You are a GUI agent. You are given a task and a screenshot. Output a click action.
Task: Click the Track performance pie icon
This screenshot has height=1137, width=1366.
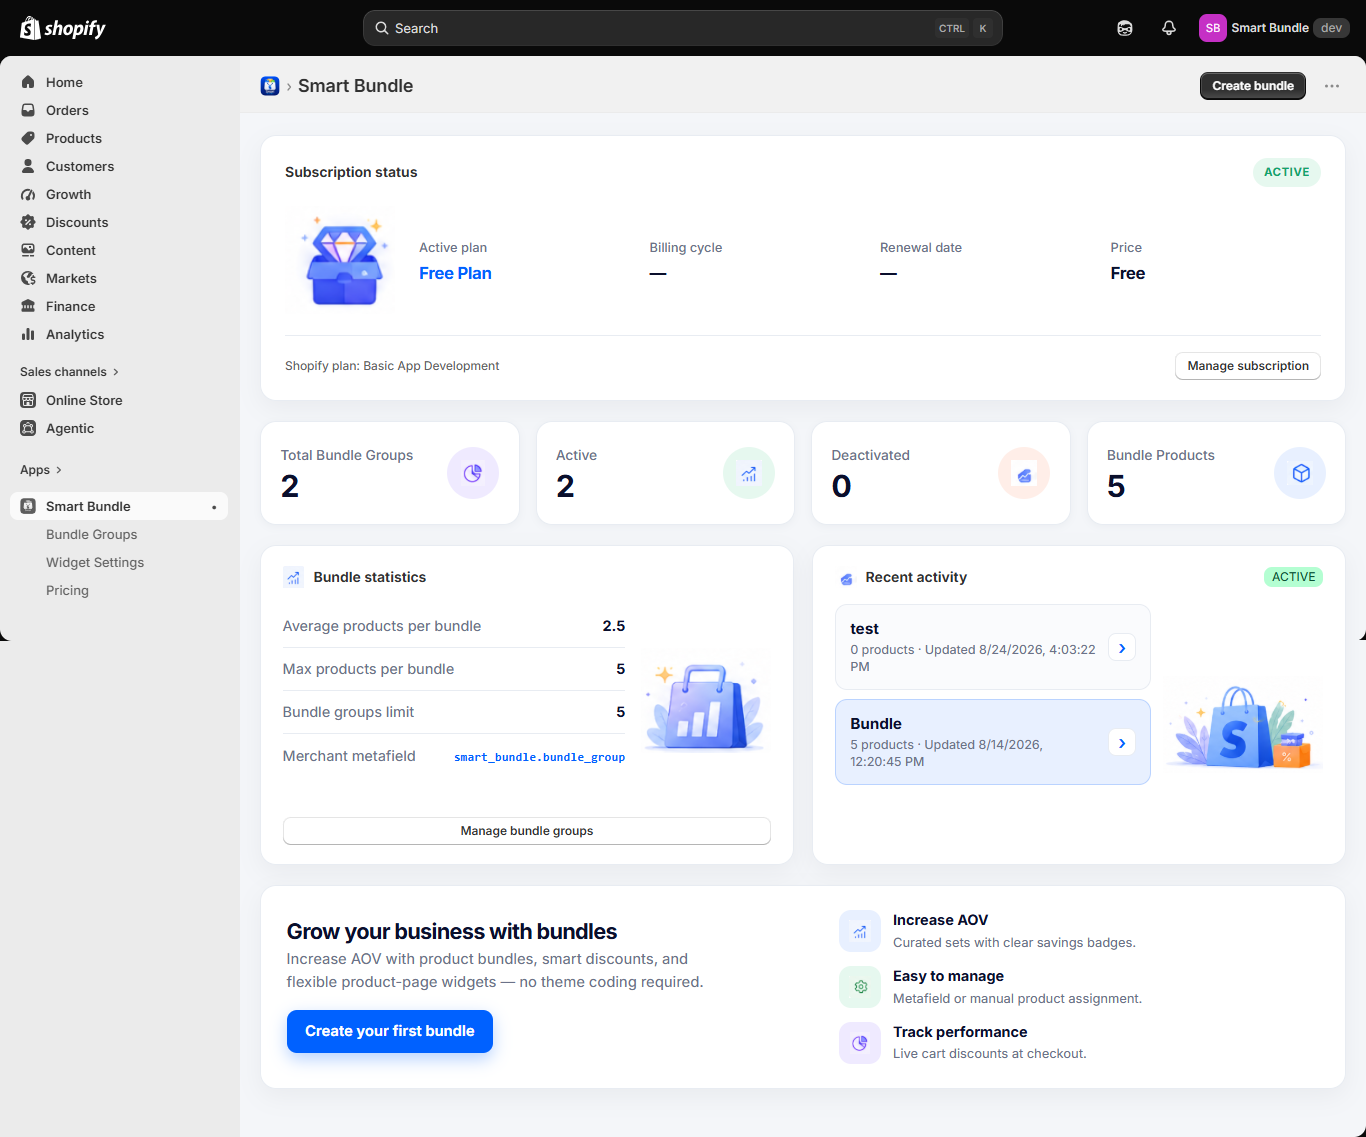pyautogui.click(x=860, y=1043)
